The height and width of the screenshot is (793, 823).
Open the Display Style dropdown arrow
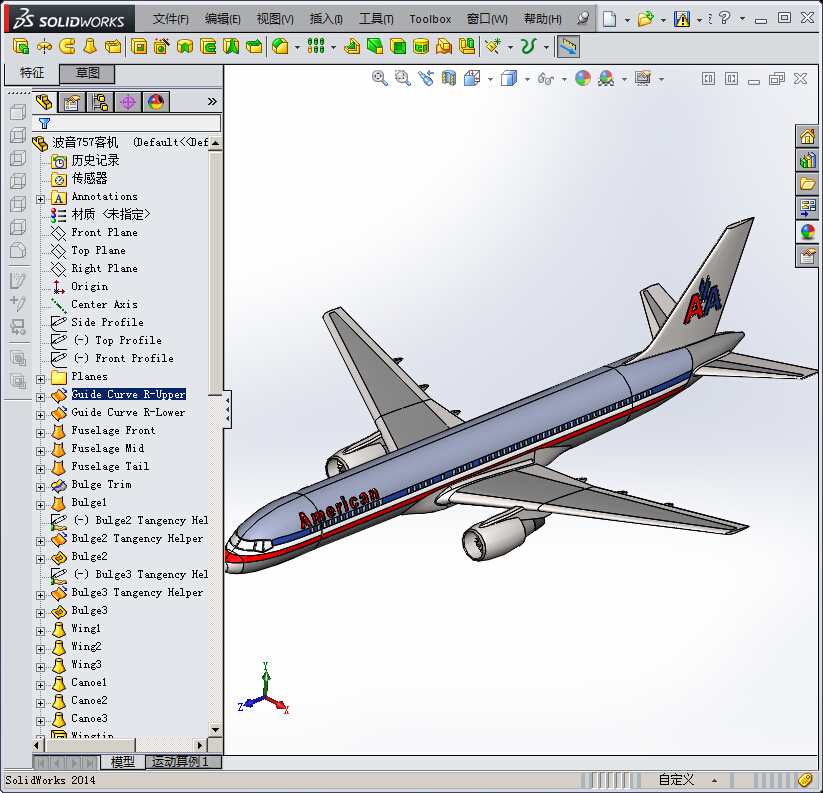pyautogui.click(x=527, y=80)
